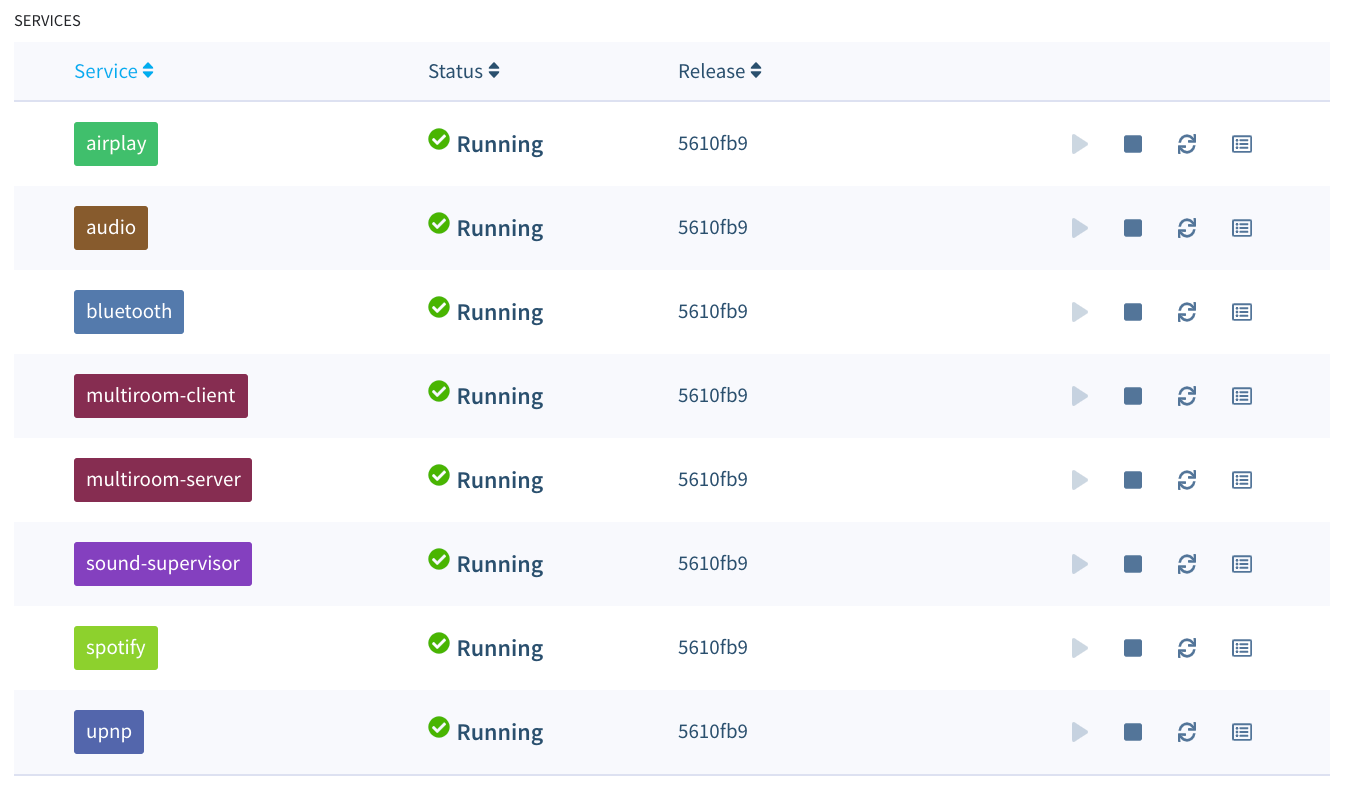
Task: Stop the multiroom-client service
Action: [1132, 396]
